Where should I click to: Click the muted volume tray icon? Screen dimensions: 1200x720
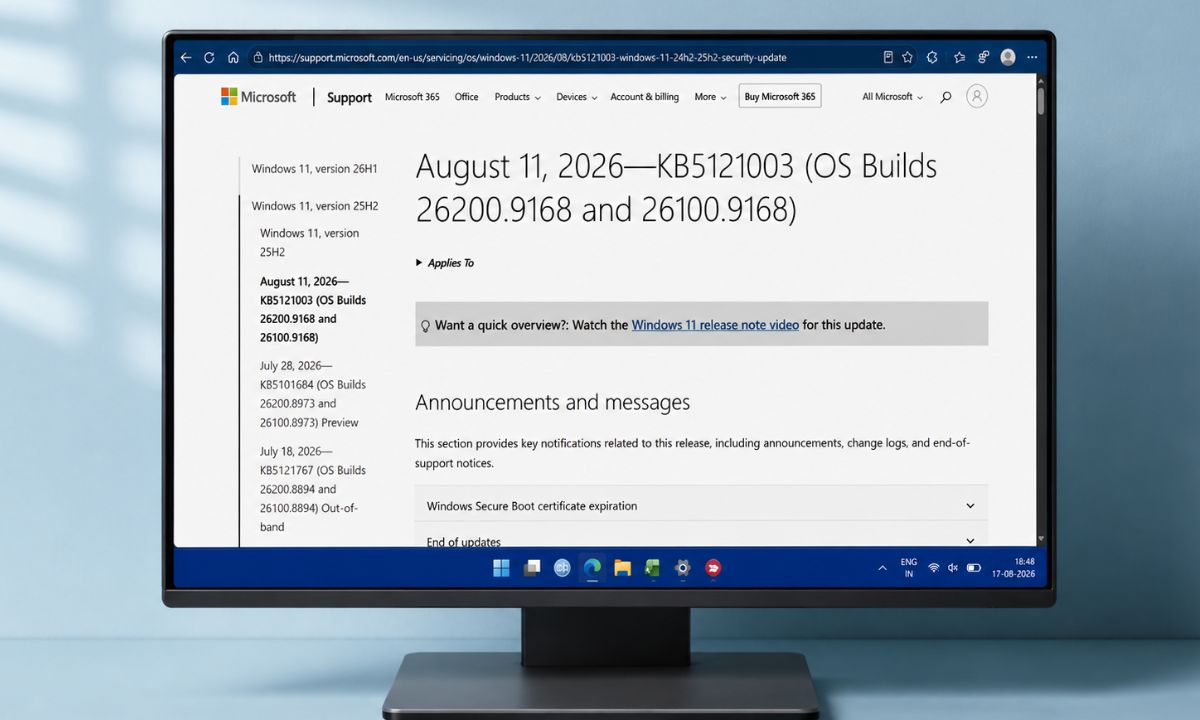[x=953, y=568]
